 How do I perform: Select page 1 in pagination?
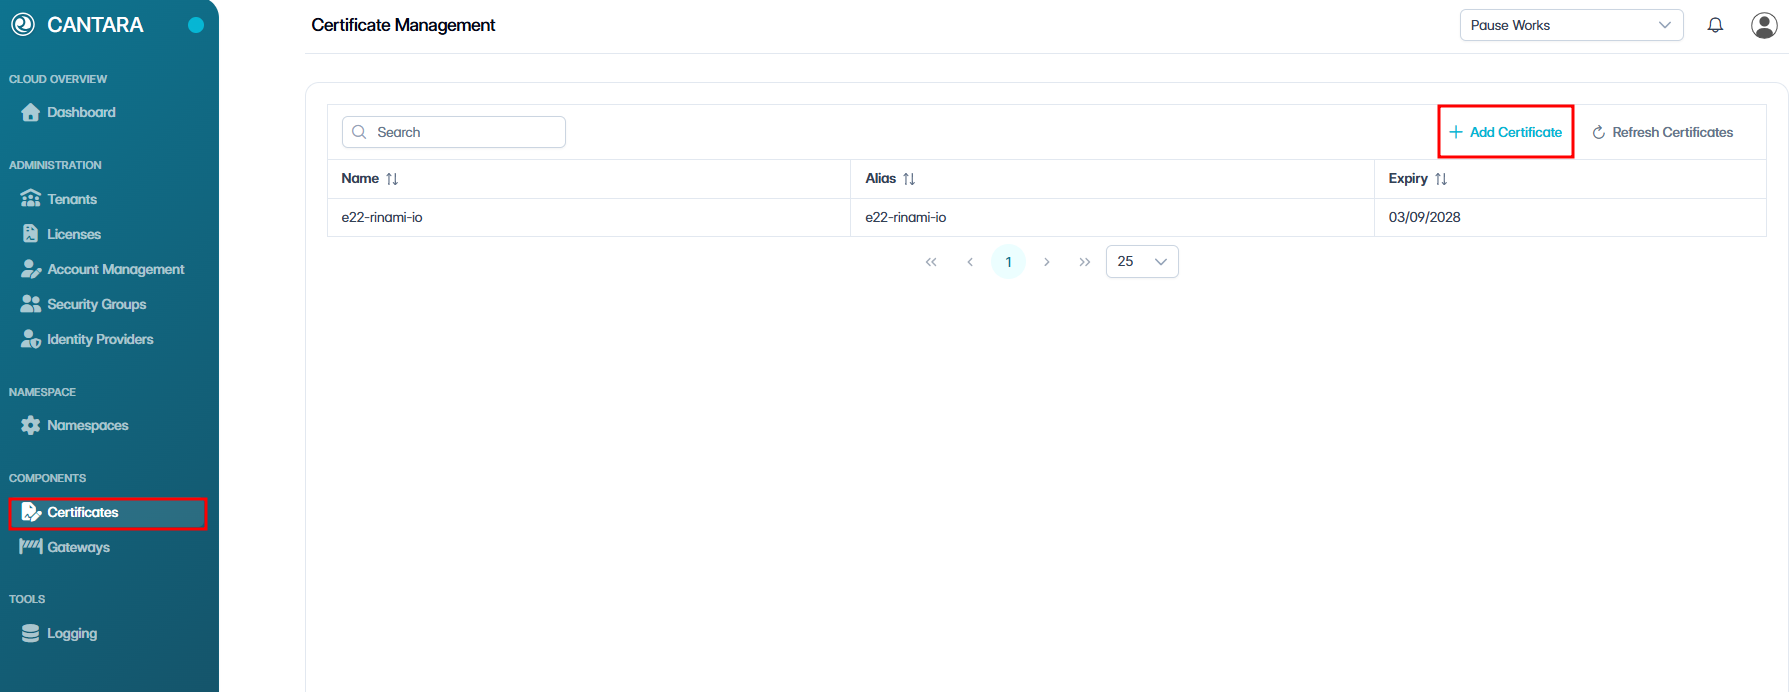1008,262
